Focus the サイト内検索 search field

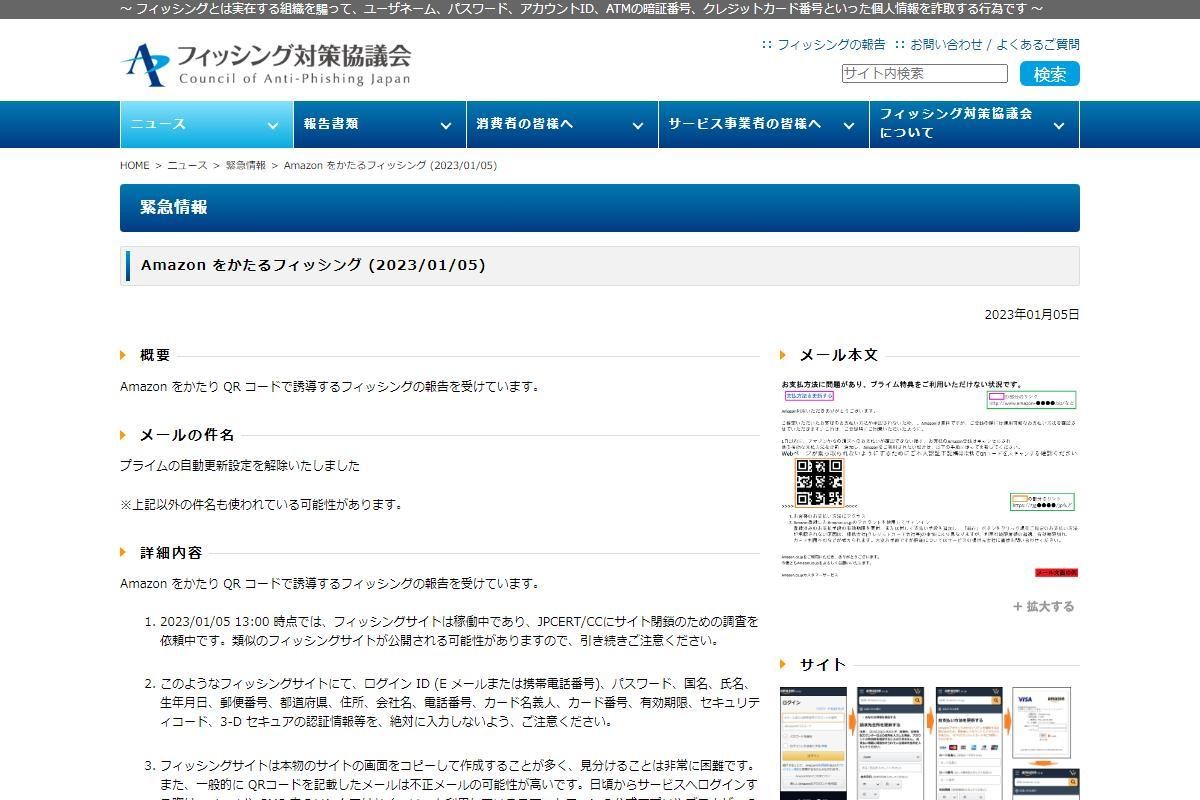(x=924, y=74)
